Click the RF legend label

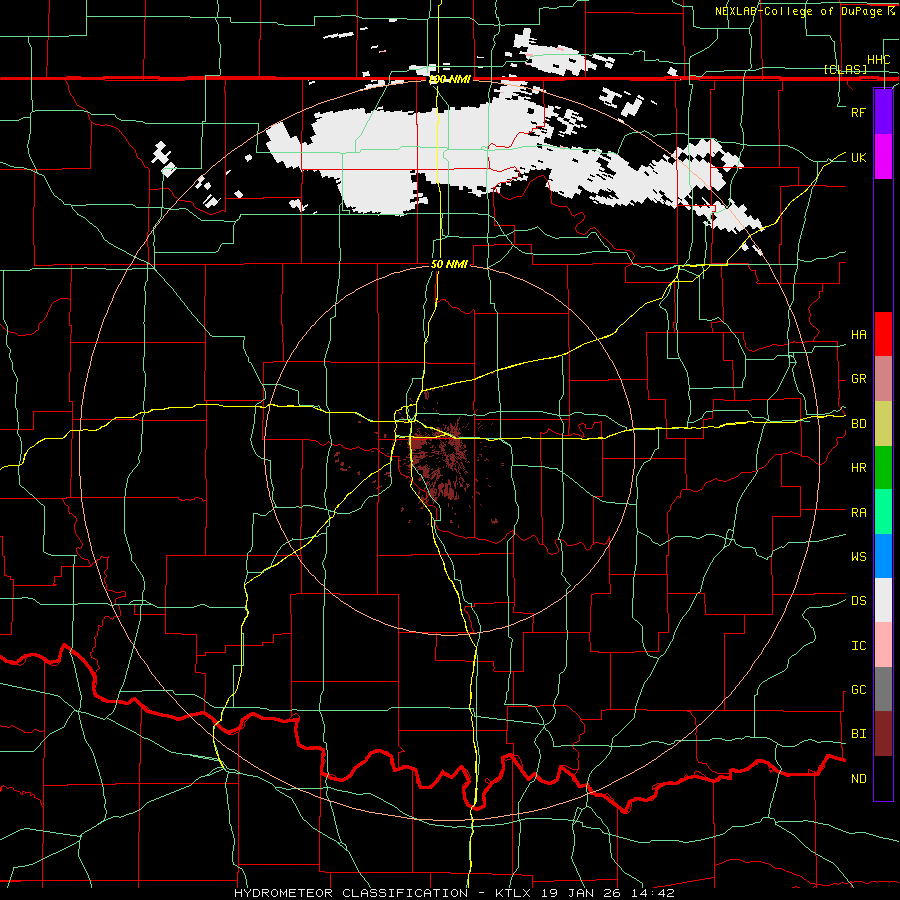[858, 112]
